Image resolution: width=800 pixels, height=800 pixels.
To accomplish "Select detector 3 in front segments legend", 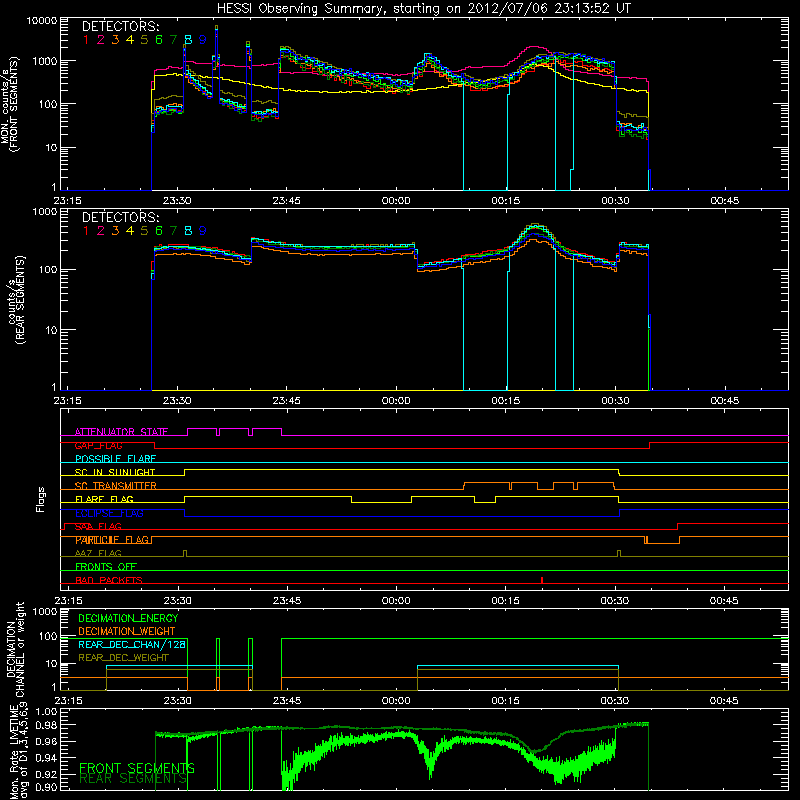I will click(115, 40).
